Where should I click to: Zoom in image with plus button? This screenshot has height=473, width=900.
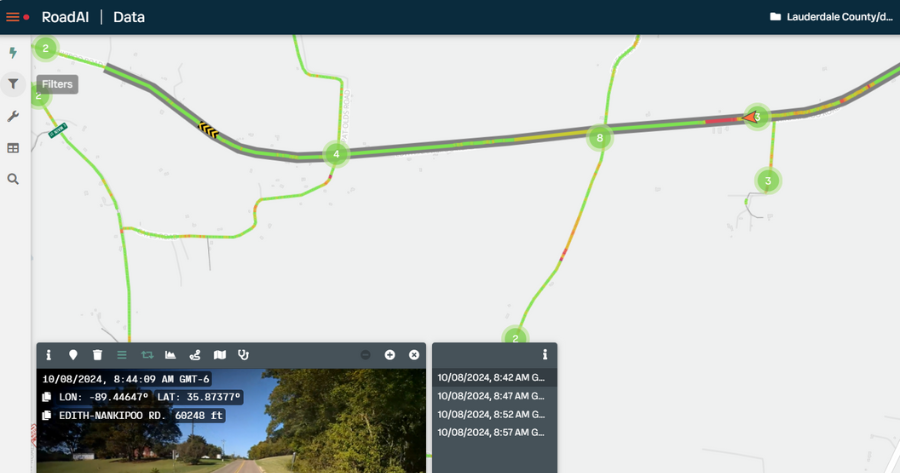[x=390, y=355]
